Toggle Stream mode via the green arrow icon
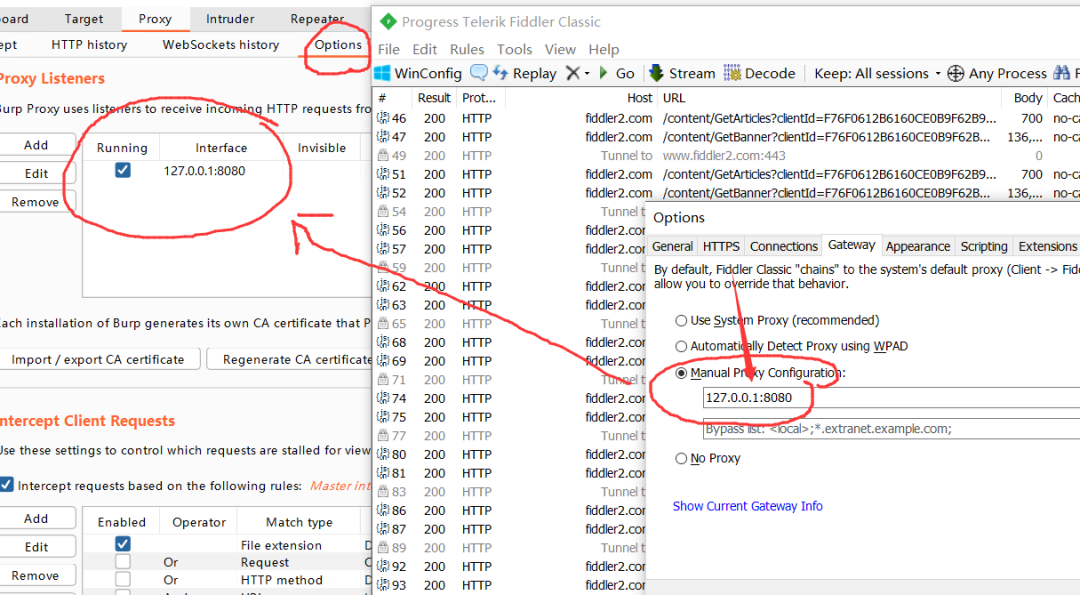Image resolution: width=1080 pixels, height=595 pixels. pos(656,73)
